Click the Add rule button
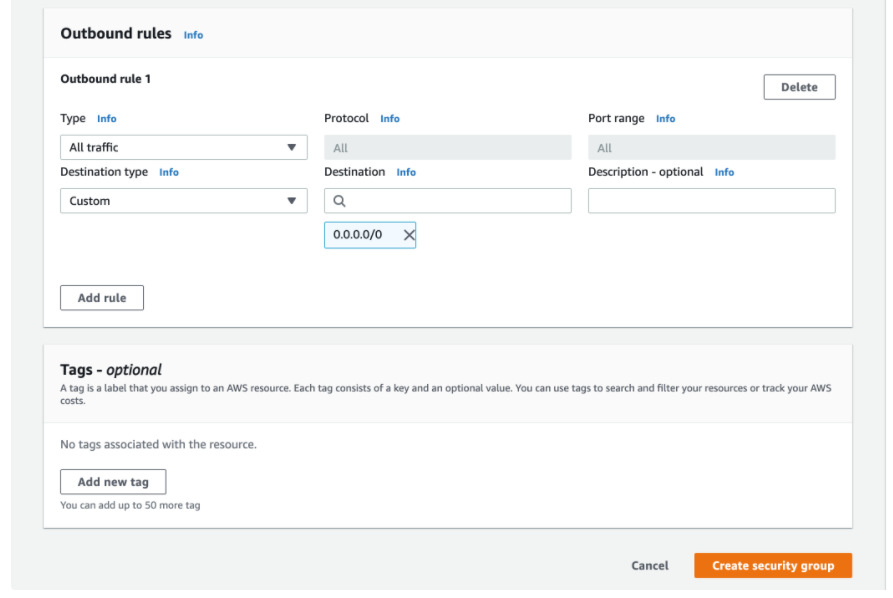 [102, 298]
